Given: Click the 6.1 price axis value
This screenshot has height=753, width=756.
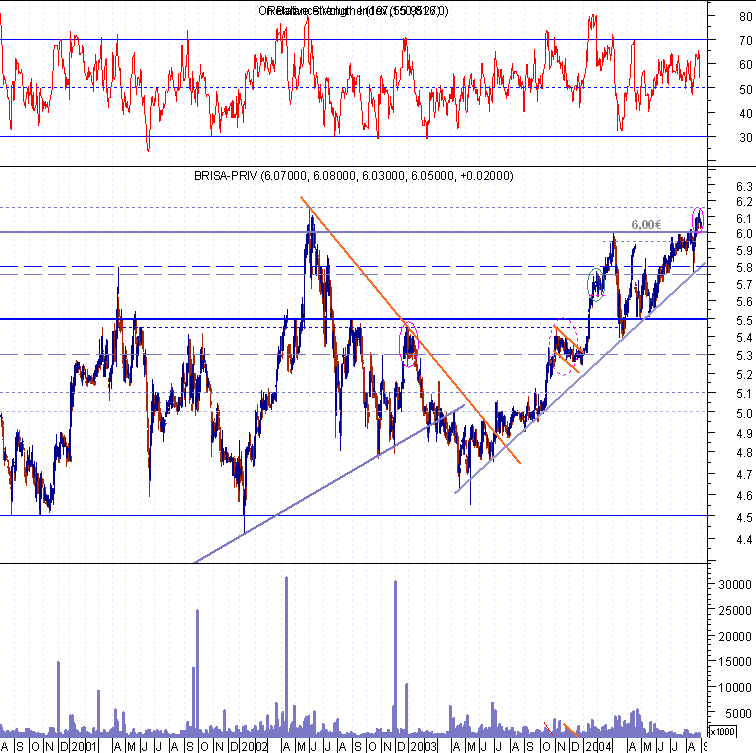Looking at the screenshot, I should coord(744,218).
